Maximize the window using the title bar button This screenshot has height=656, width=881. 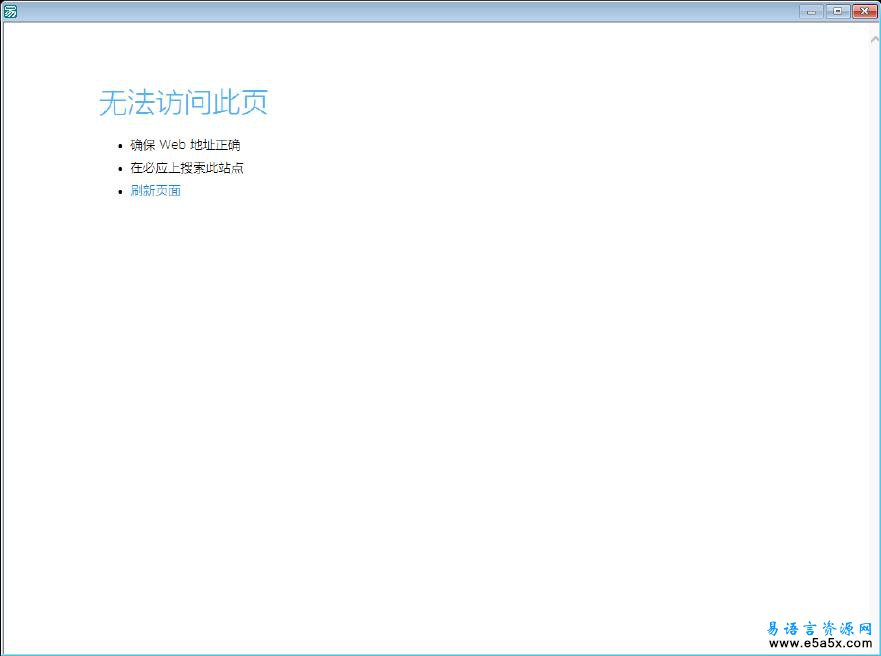837,11
